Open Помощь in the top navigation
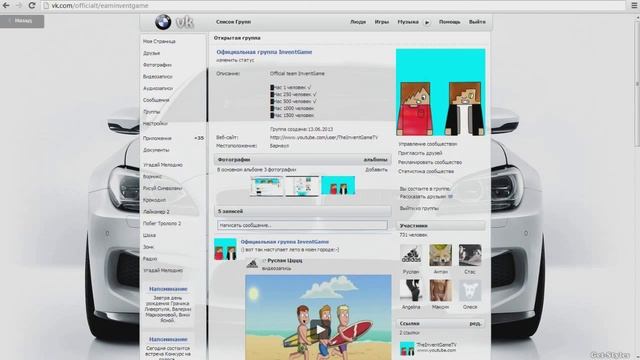The image size is (640, 360). [449, 22]
